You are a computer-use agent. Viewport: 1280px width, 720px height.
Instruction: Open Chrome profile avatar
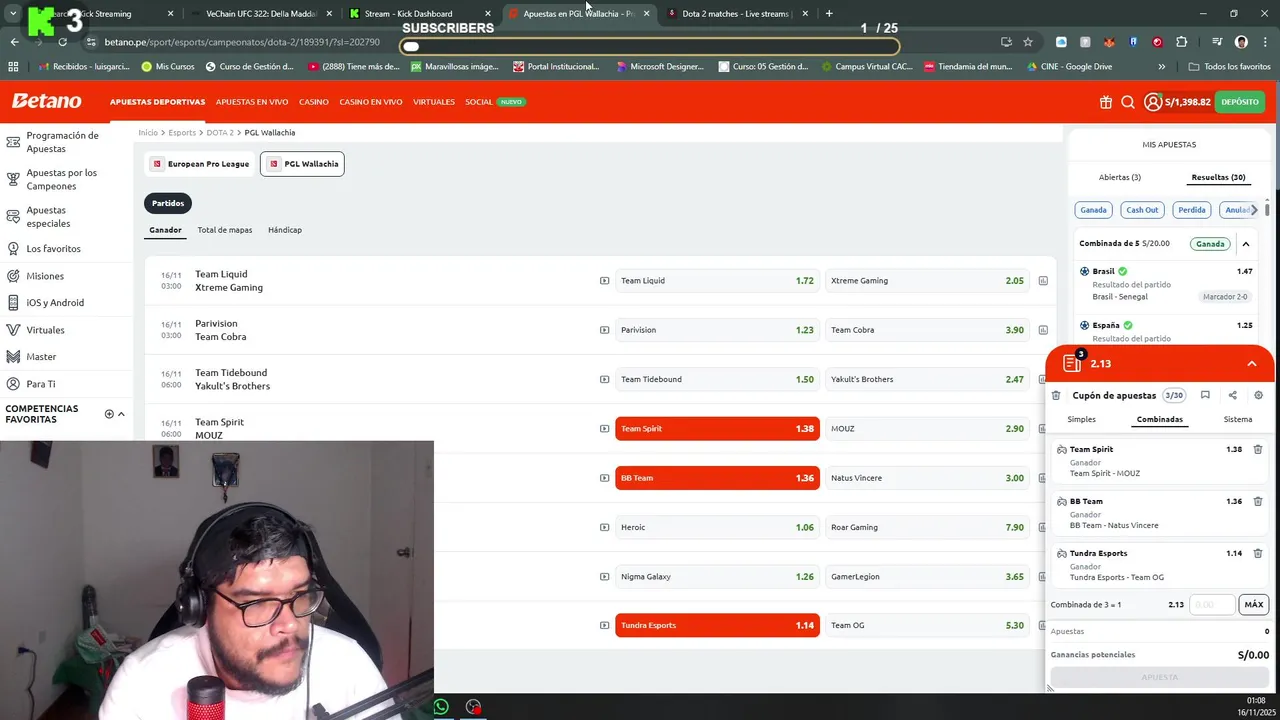coord(1241,42)
